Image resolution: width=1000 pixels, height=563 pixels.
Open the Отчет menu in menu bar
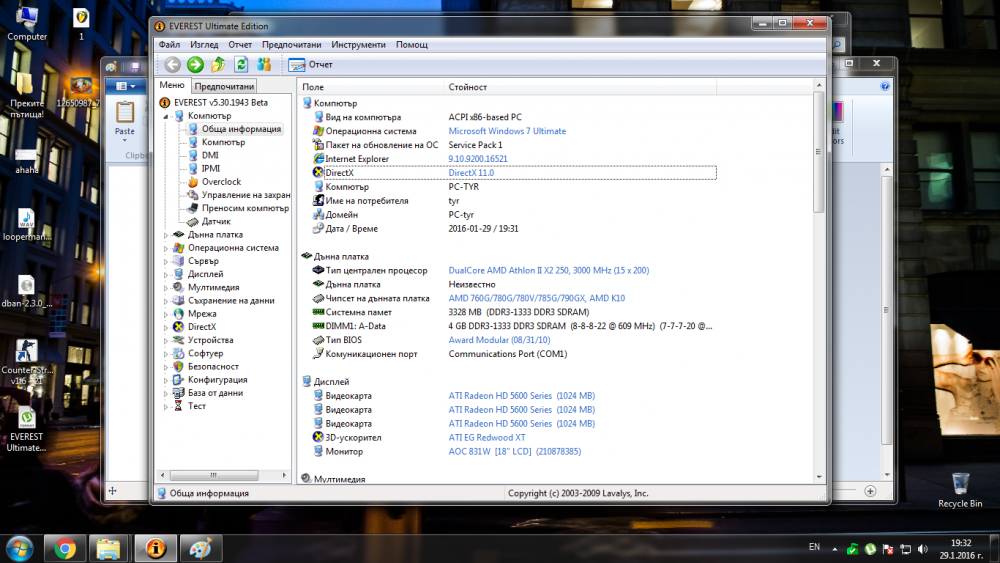pos(240,45)
